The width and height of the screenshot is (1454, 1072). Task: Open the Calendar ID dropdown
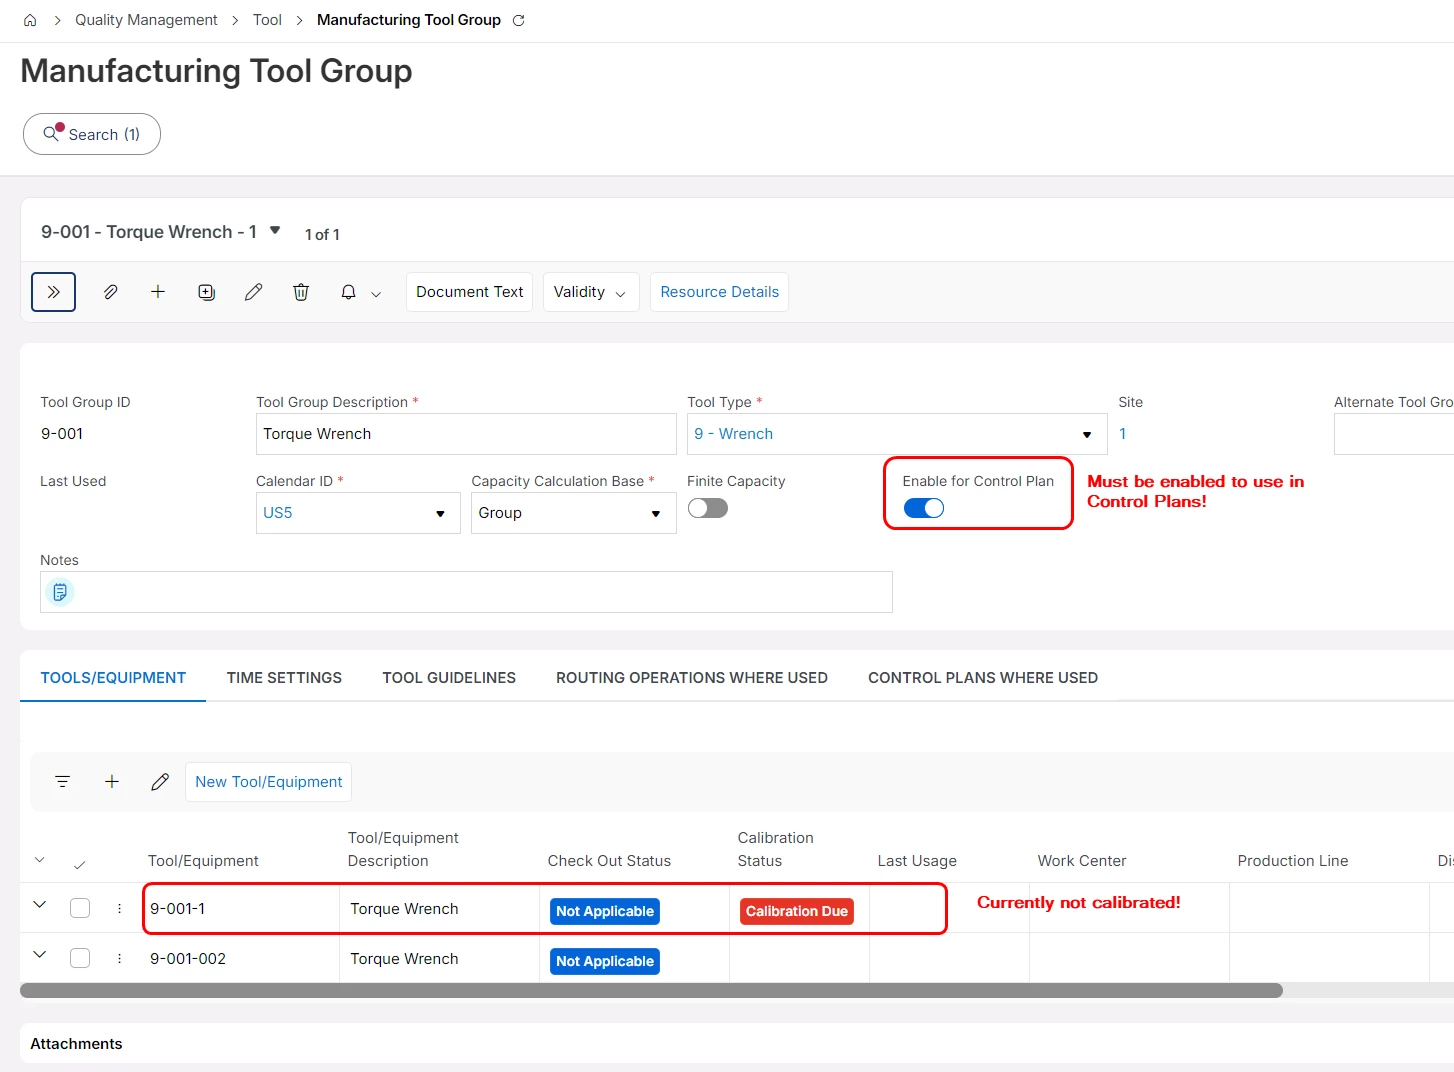pos(440,513)
